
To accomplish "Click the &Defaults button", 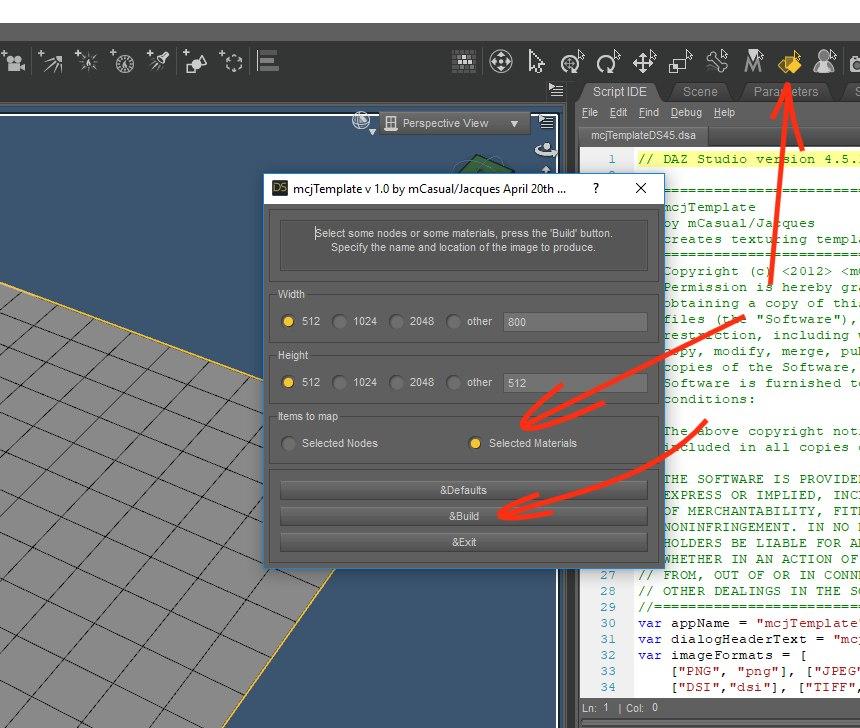I will coord(463,490).
